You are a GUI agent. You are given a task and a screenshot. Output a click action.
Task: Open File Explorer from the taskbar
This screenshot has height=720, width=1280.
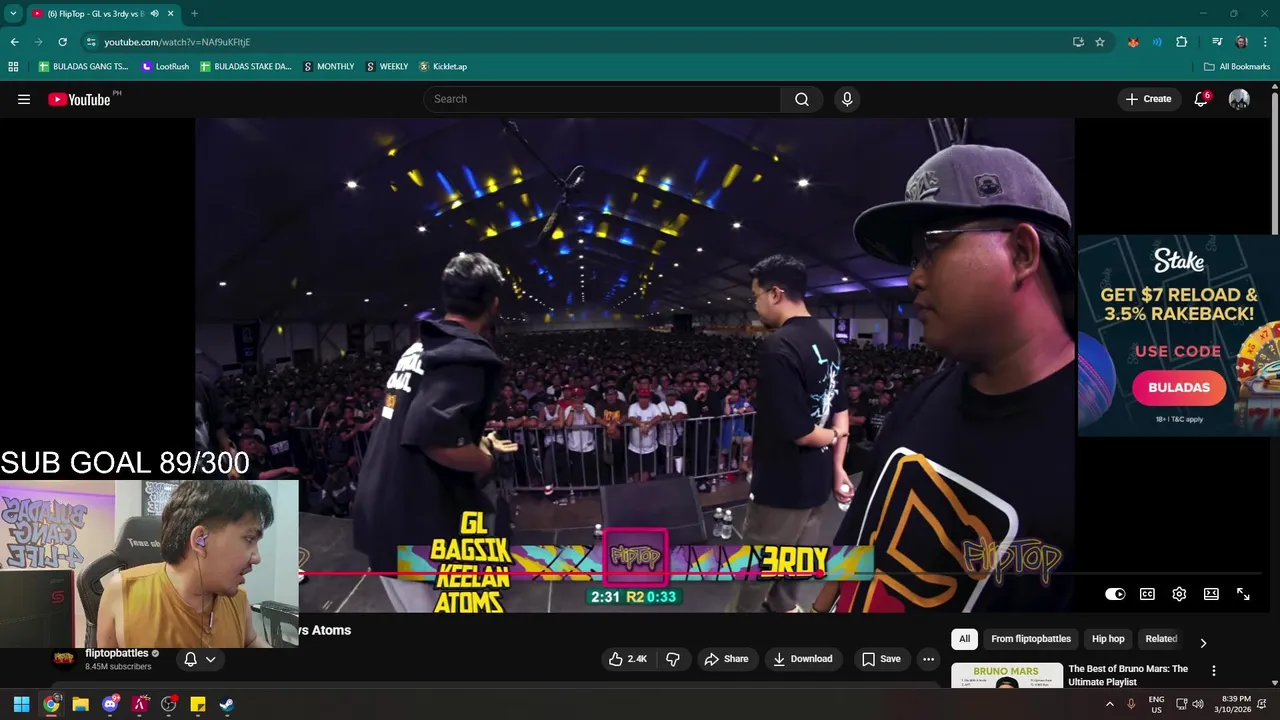coord(80,704)
